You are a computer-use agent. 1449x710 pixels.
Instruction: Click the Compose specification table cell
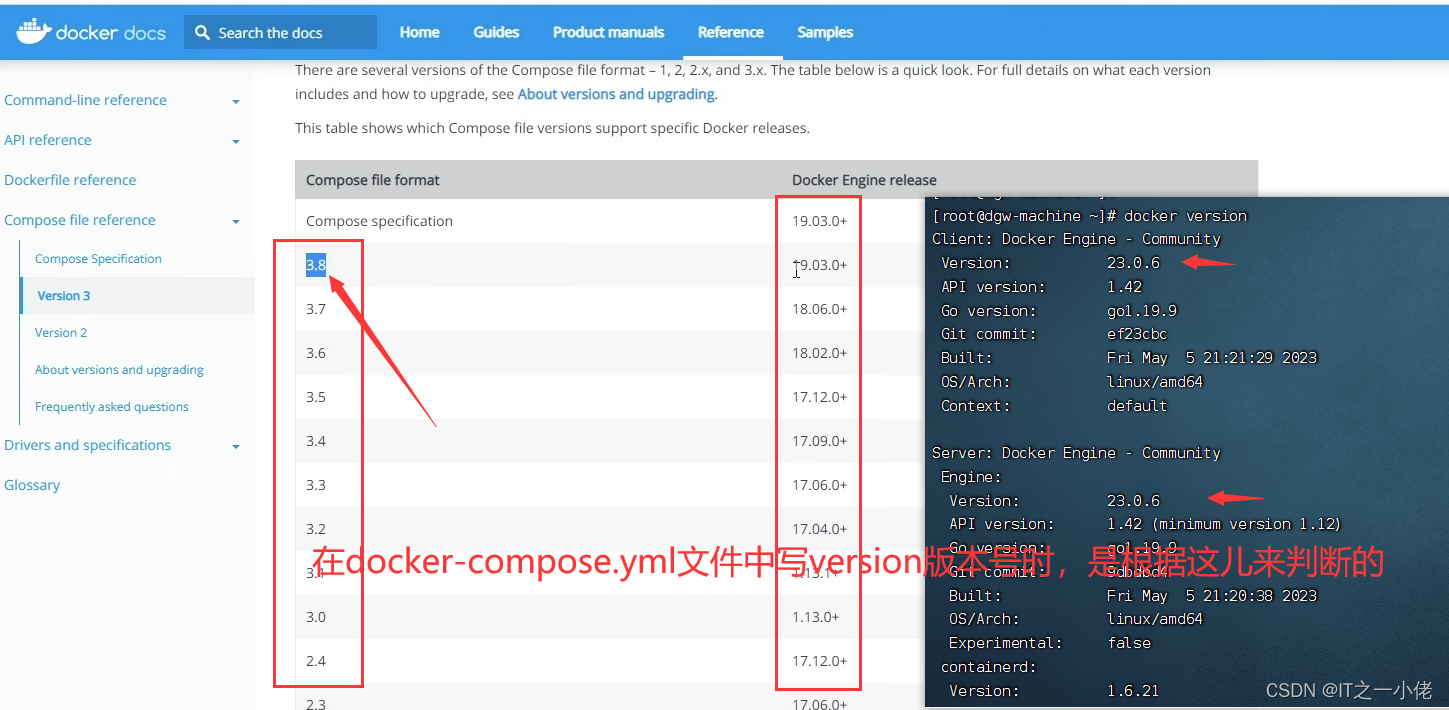[x=379, y=221]
